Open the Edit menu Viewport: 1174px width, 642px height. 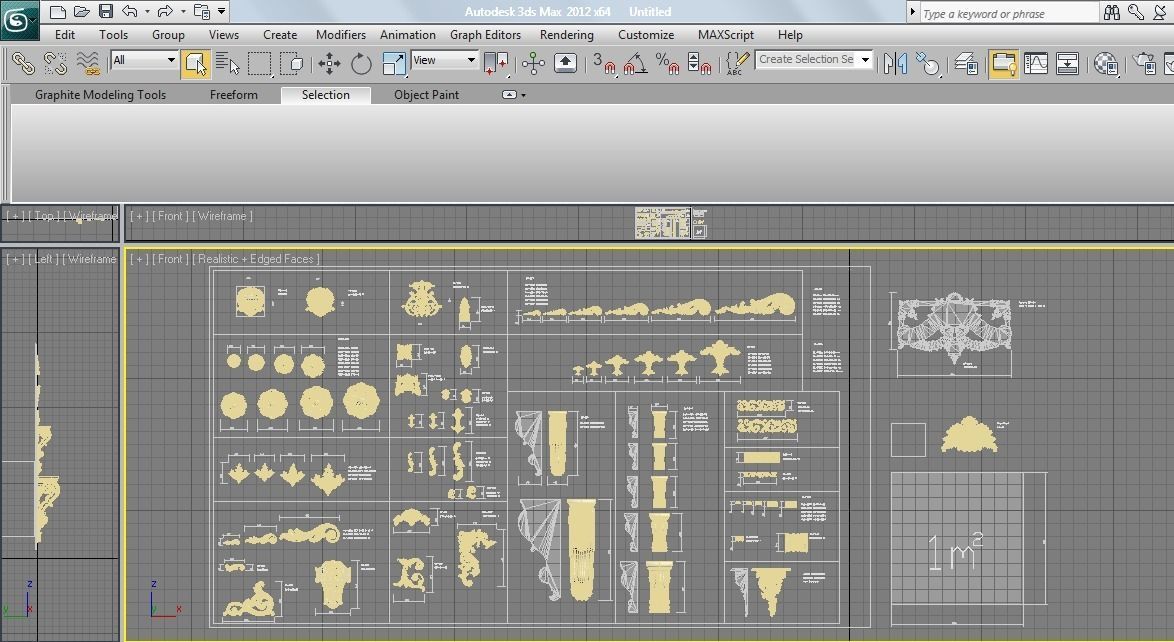pyautogui.click(x=65, y=34)
